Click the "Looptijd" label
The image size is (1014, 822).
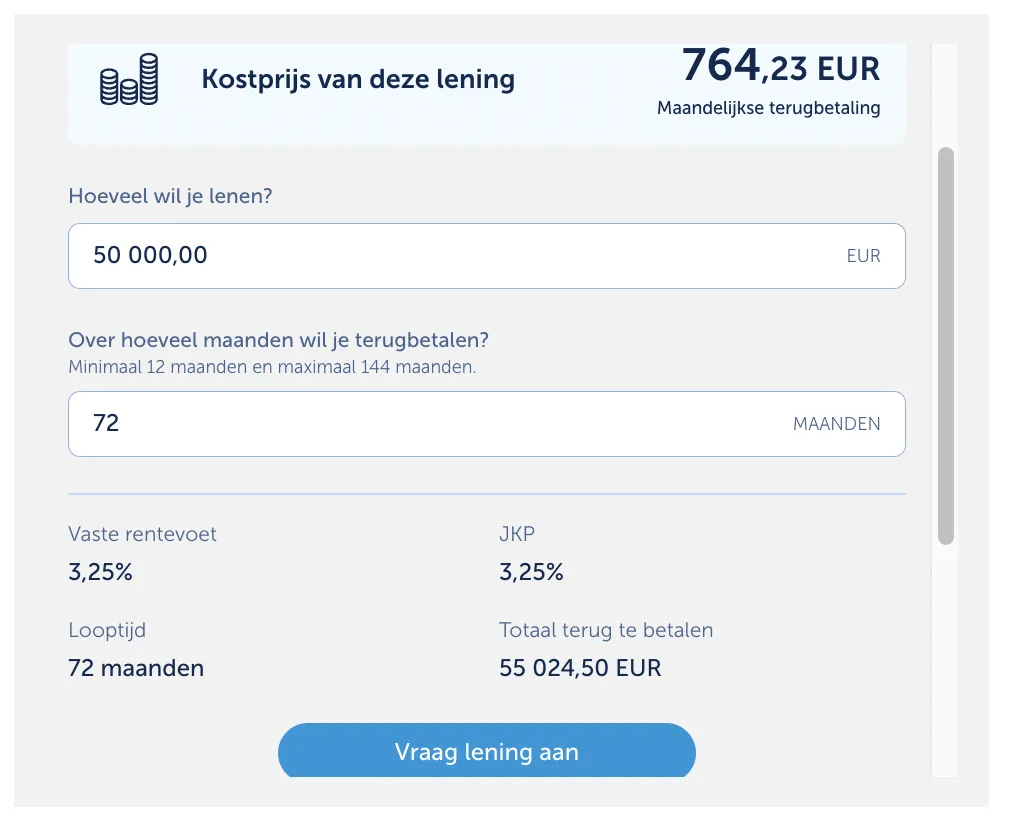pyautogui.click(x=107, y=630)
